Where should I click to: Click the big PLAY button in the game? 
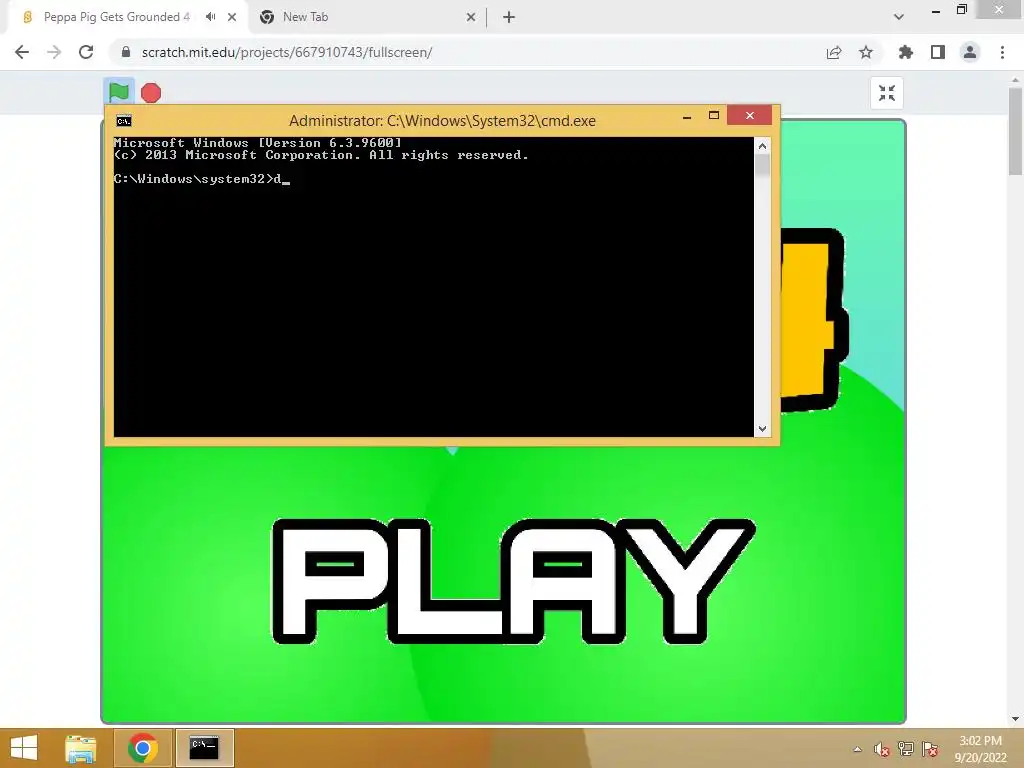(513, 581)
